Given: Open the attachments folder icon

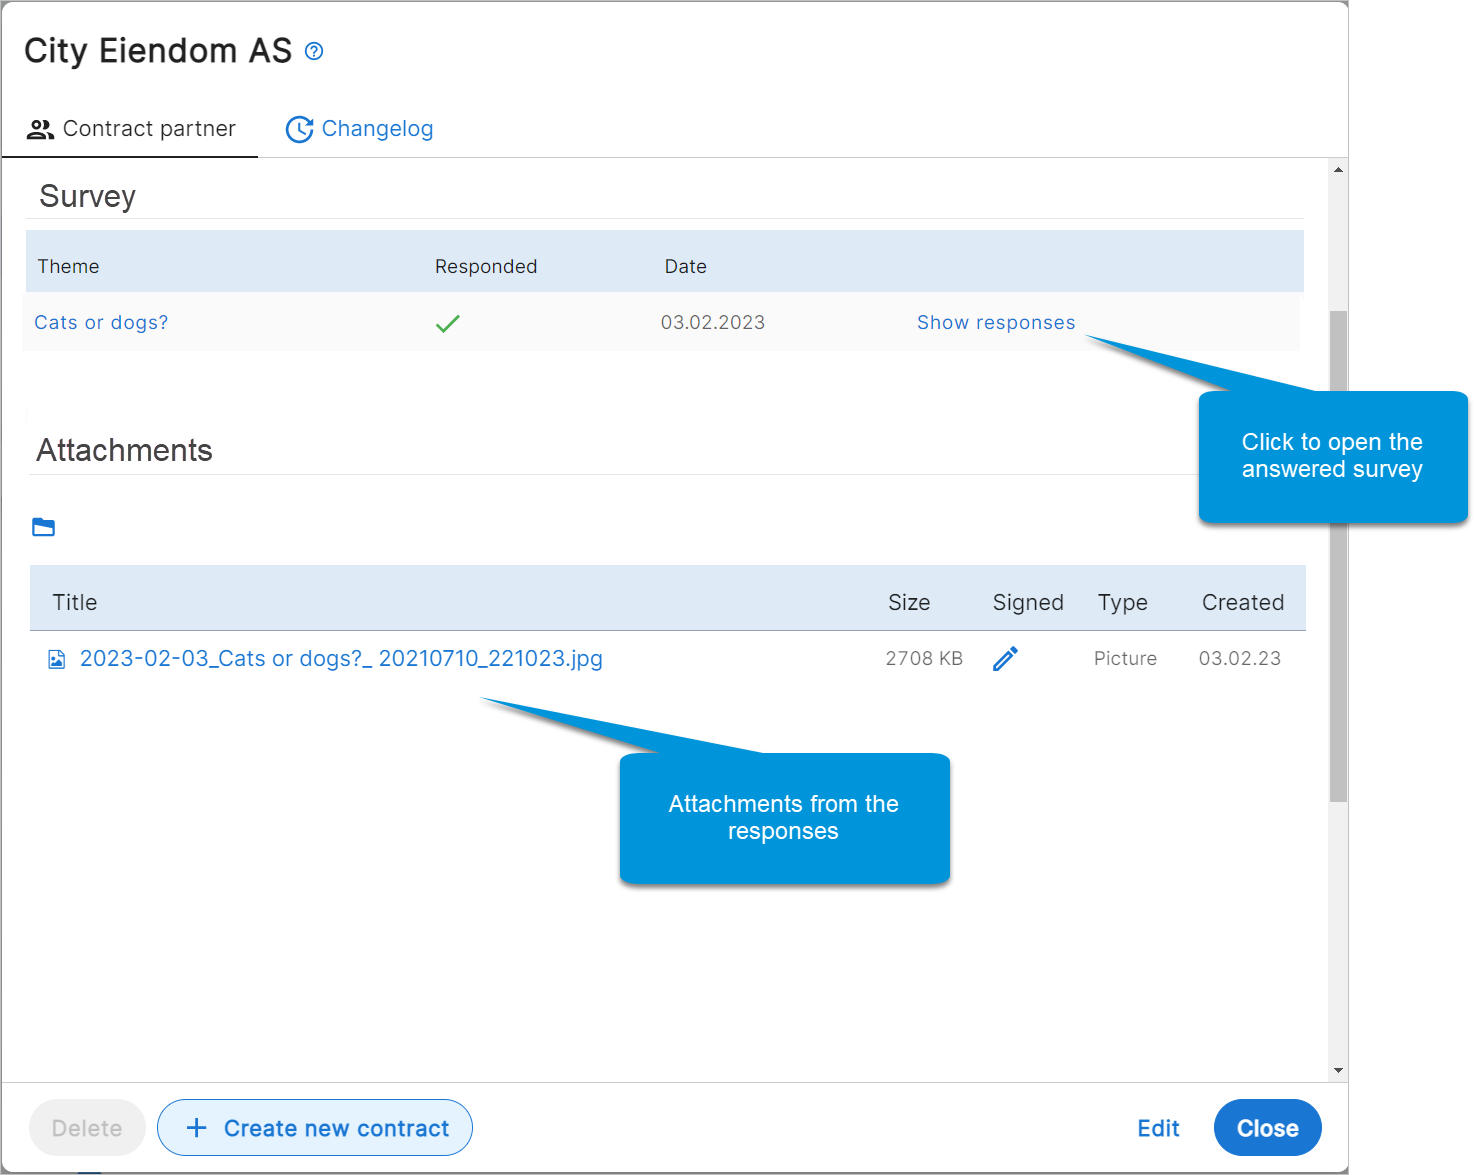Looking at the screenshot, I should [44, 527].
